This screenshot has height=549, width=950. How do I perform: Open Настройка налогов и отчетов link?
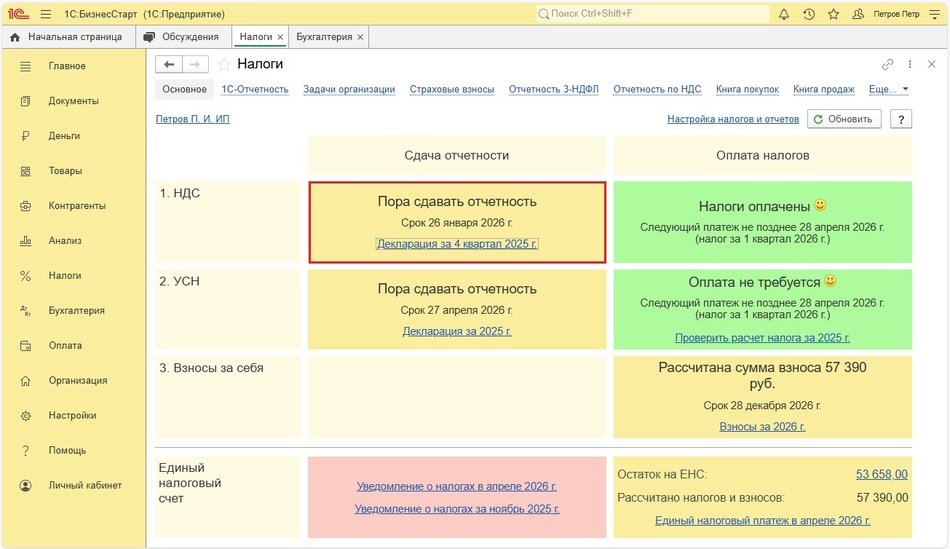(733, 119)
